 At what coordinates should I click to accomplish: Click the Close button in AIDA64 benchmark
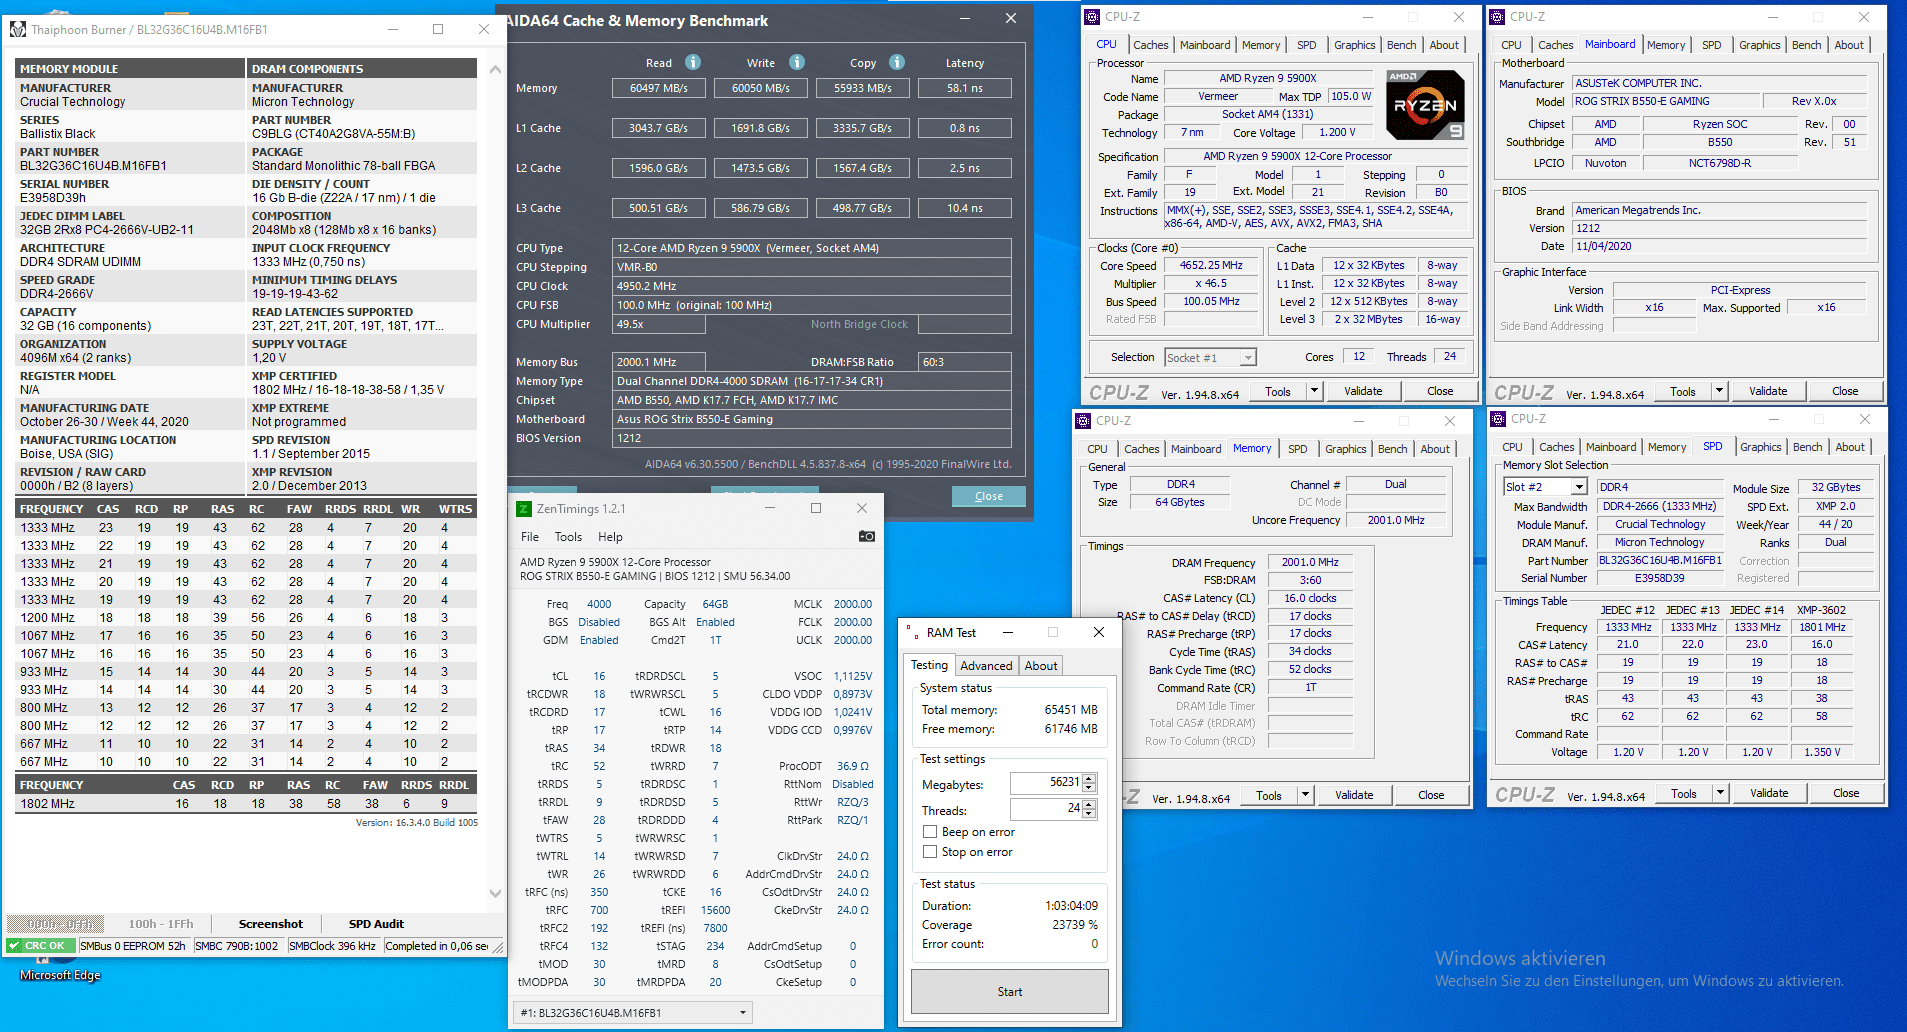tap(988, 496)
